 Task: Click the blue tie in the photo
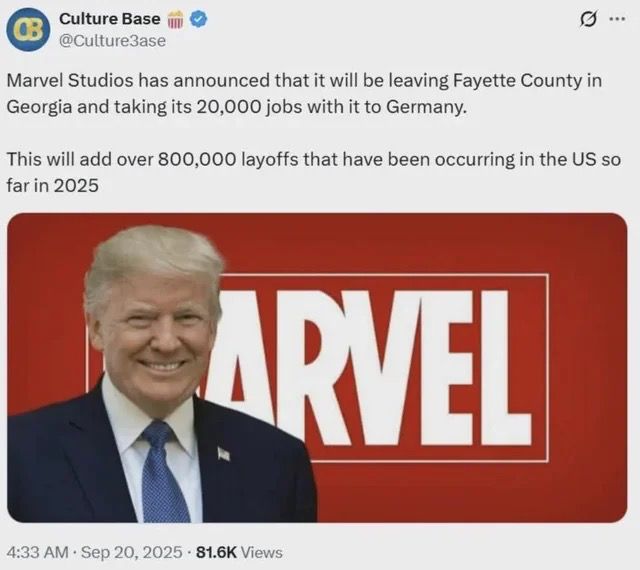tap(164, 472)
